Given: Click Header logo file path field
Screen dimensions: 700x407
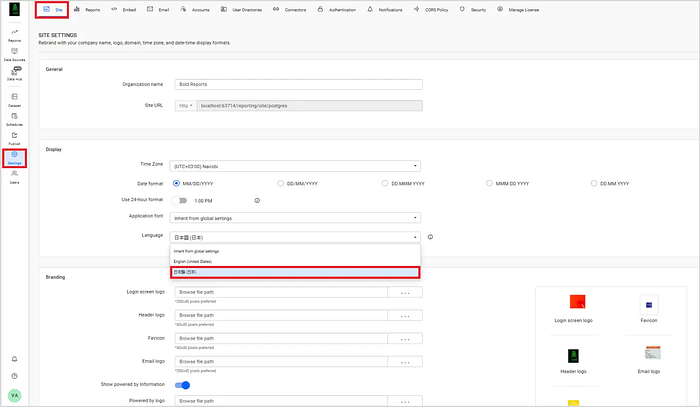Looking at the screenshot, I should [x=281, y=315].
